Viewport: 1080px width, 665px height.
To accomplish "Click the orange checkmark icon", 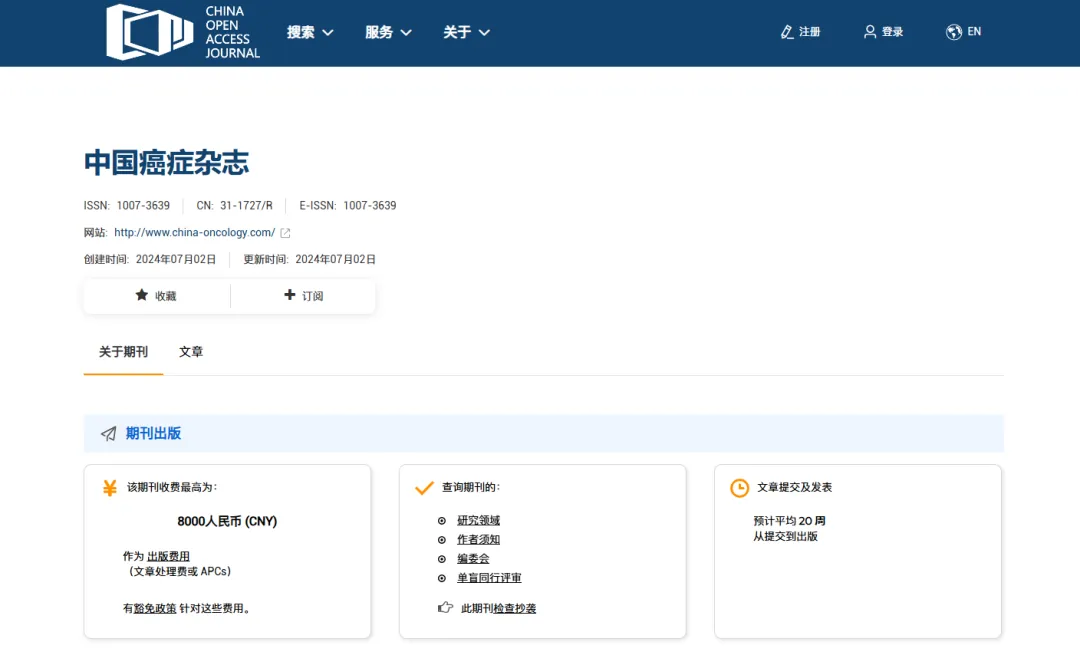I will click(x=424, y=488).
